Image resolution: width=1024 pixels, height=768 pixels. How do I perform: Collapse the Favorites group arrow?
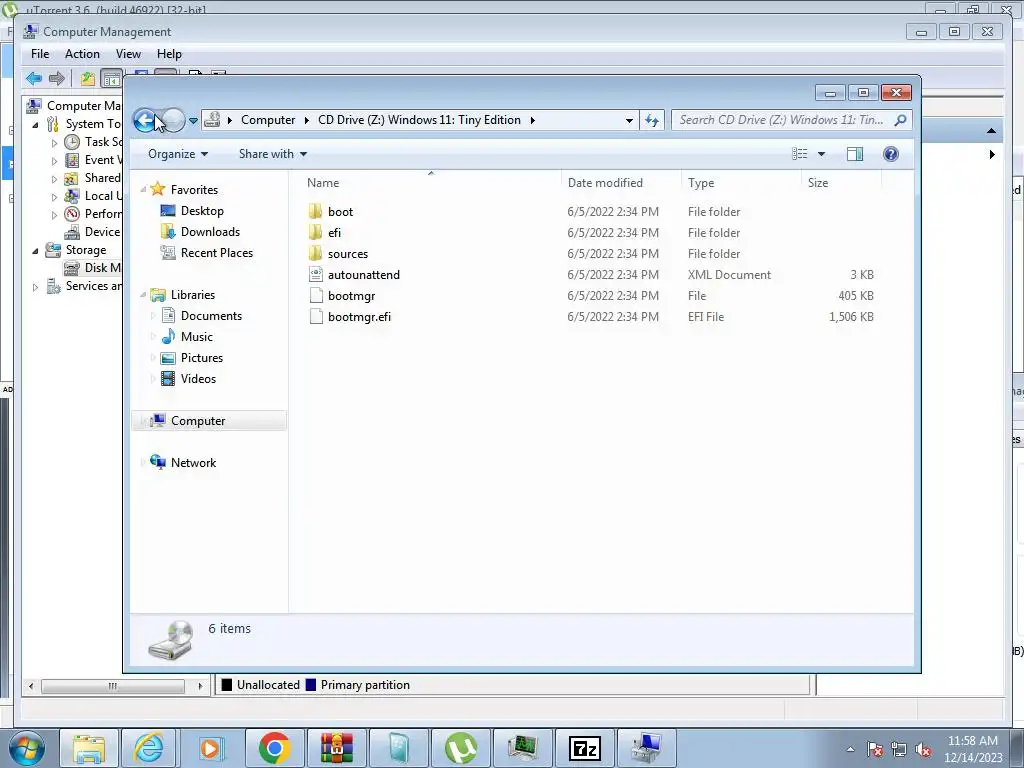(143, 189)
